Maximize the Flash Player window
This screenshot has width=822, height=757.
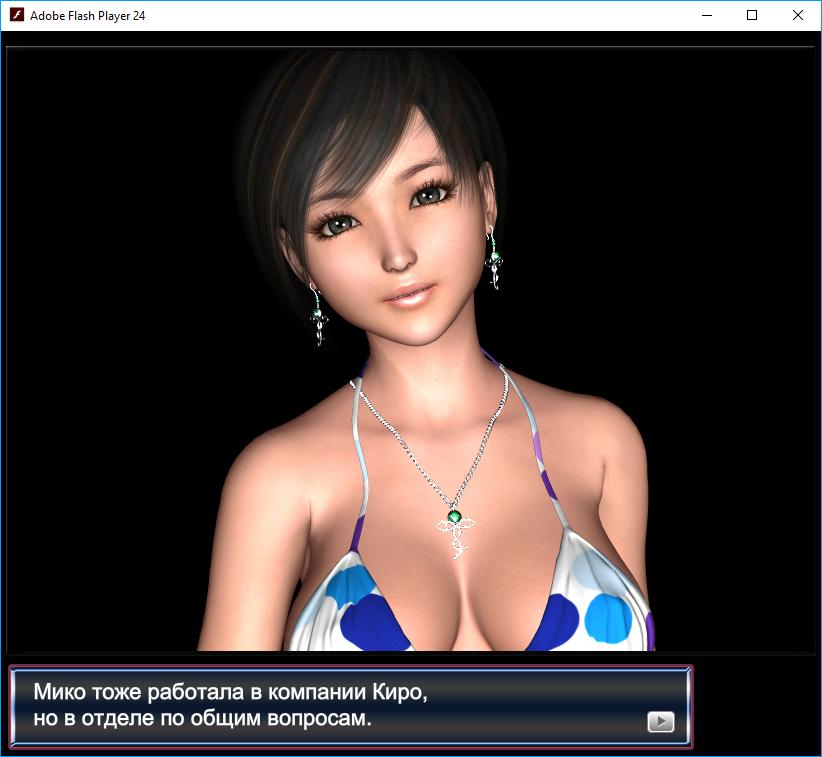pyautogui.click(x=752, y=15)
